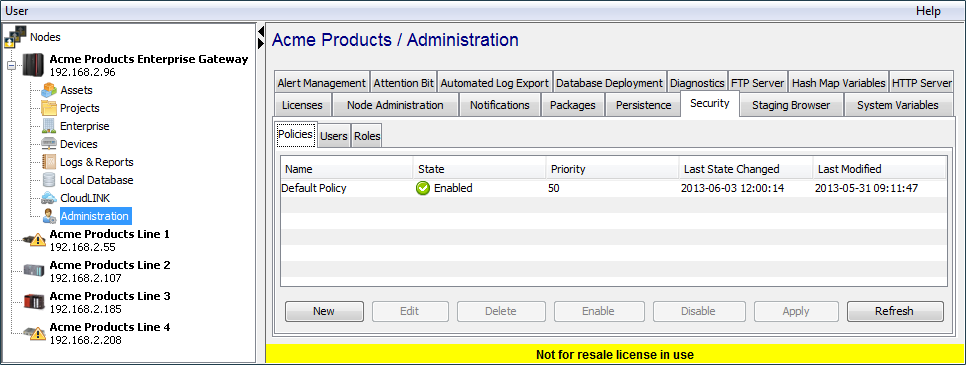Click the Apply button

coord(796,311)
